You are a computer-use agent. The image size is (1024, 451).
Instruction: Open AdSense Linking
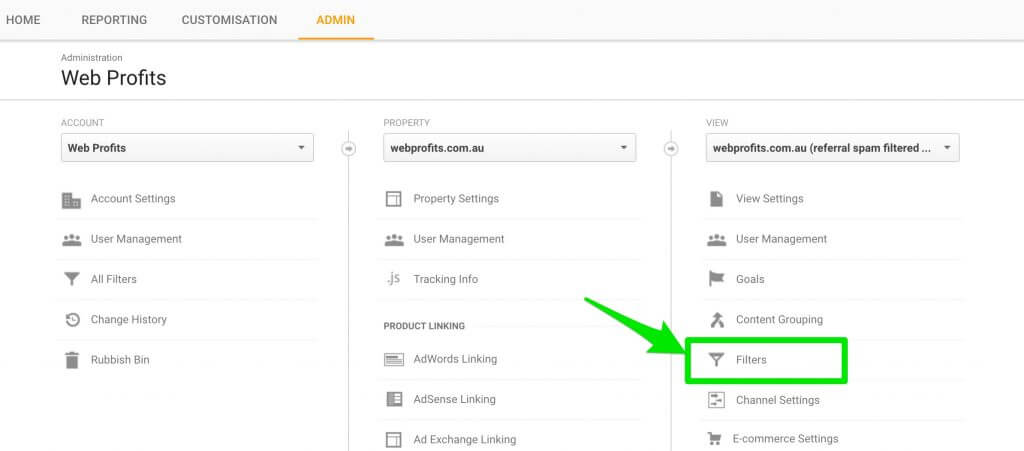455,399
